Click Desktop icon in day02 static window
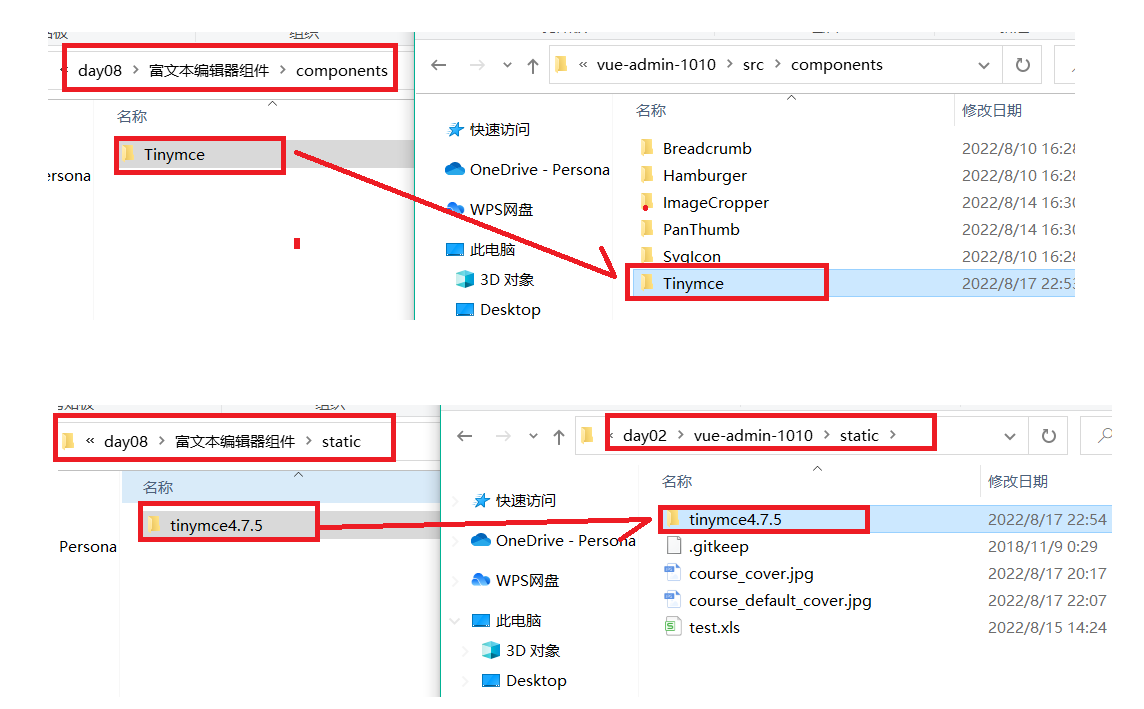 (x=491, y=681)
